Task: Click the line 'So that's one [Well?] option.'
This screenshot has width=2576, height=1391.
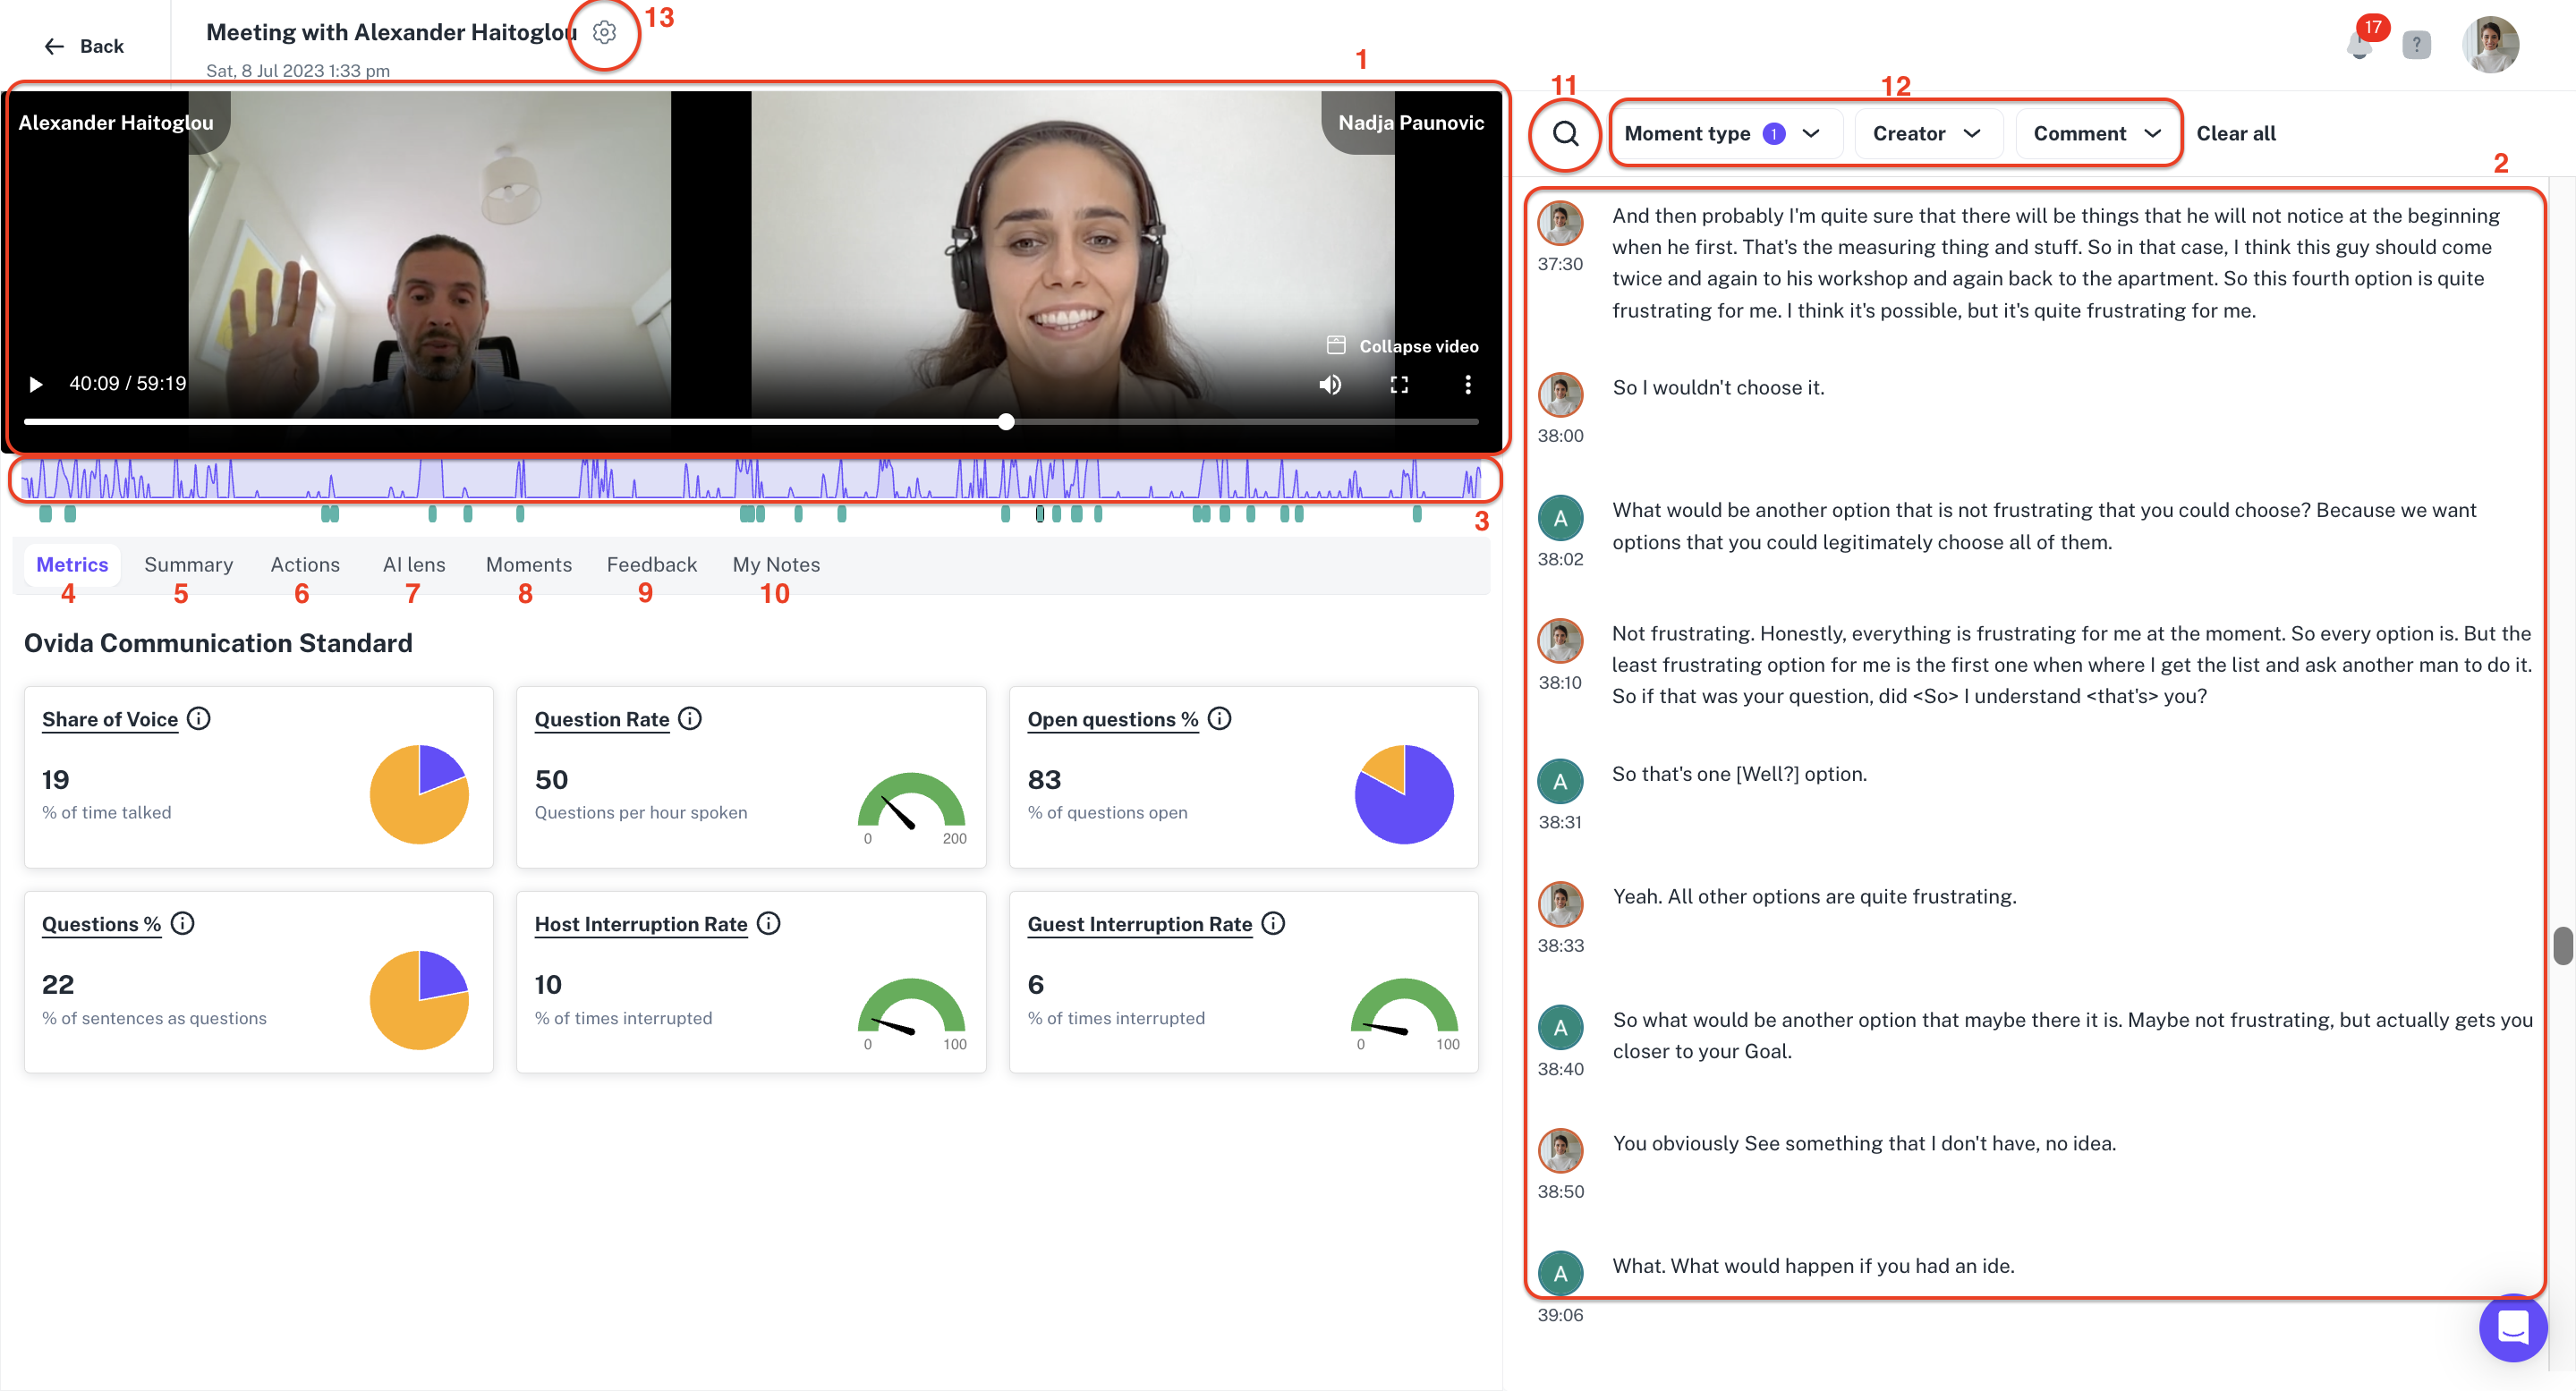Action: click(1739, 774)
